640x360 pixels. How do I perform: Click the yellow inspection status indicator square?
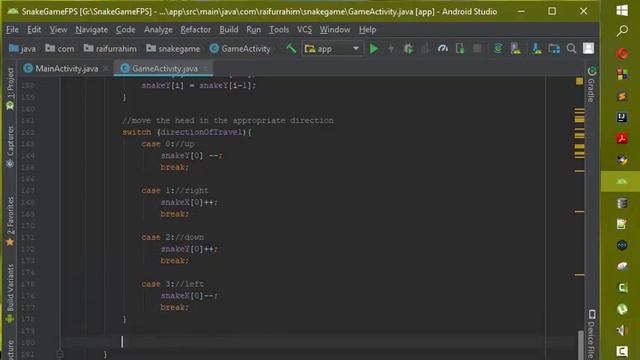click(579, 81)
